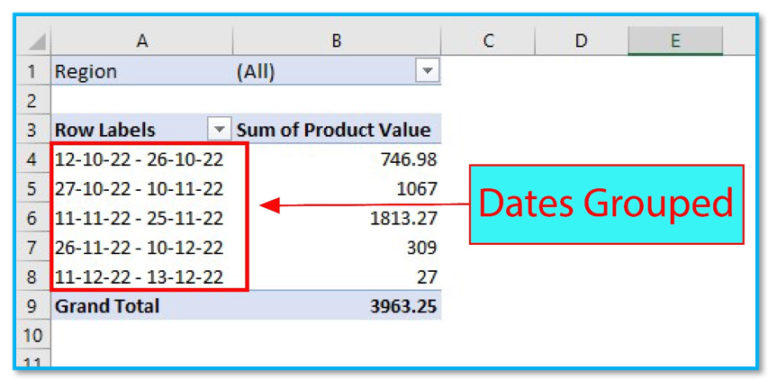
Task: Open the Region filter dropdown arrow
Action: pos(427,71)
